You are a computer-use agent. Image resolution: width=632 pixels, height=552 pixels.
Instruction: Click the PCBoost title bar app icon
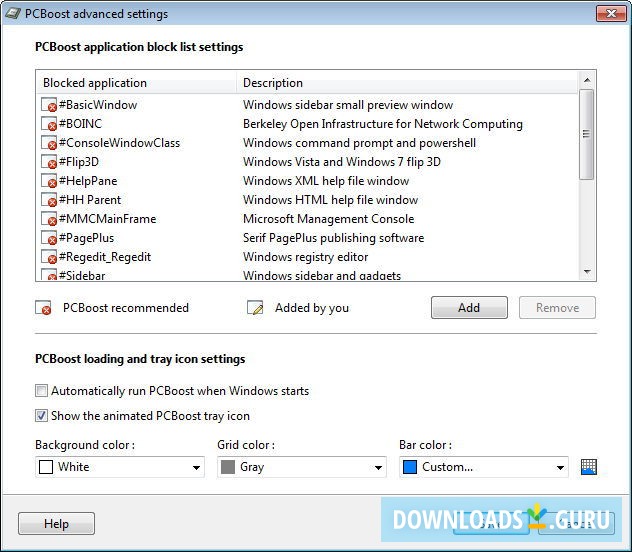tap(12, 14)
